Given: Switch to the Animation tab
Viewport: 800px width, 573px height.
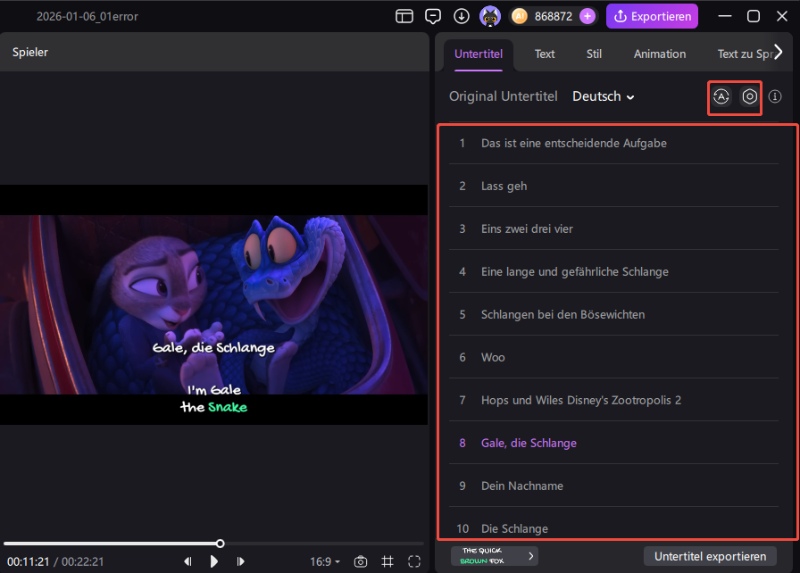Looking at the screenshot, I should [660, 54].
